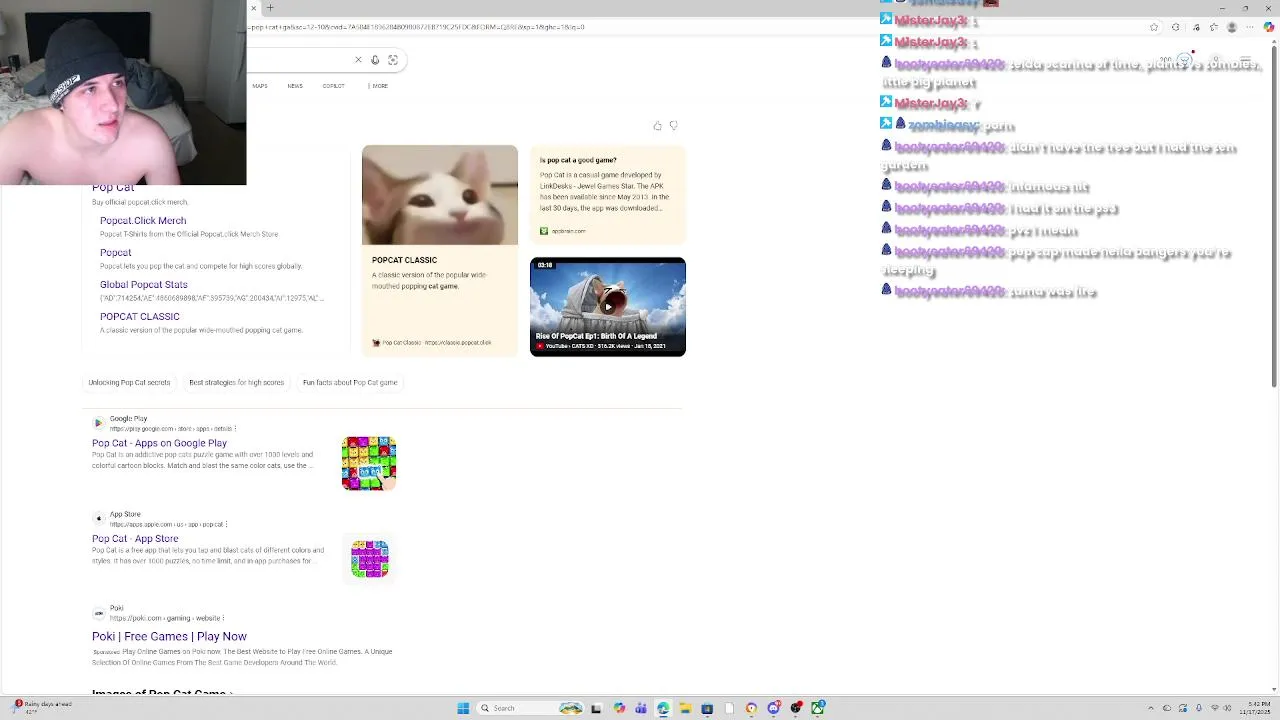Open Windows Start menu
This screenshot has height=720, width=1280.
pyautogui.click(x=463, y=708)
